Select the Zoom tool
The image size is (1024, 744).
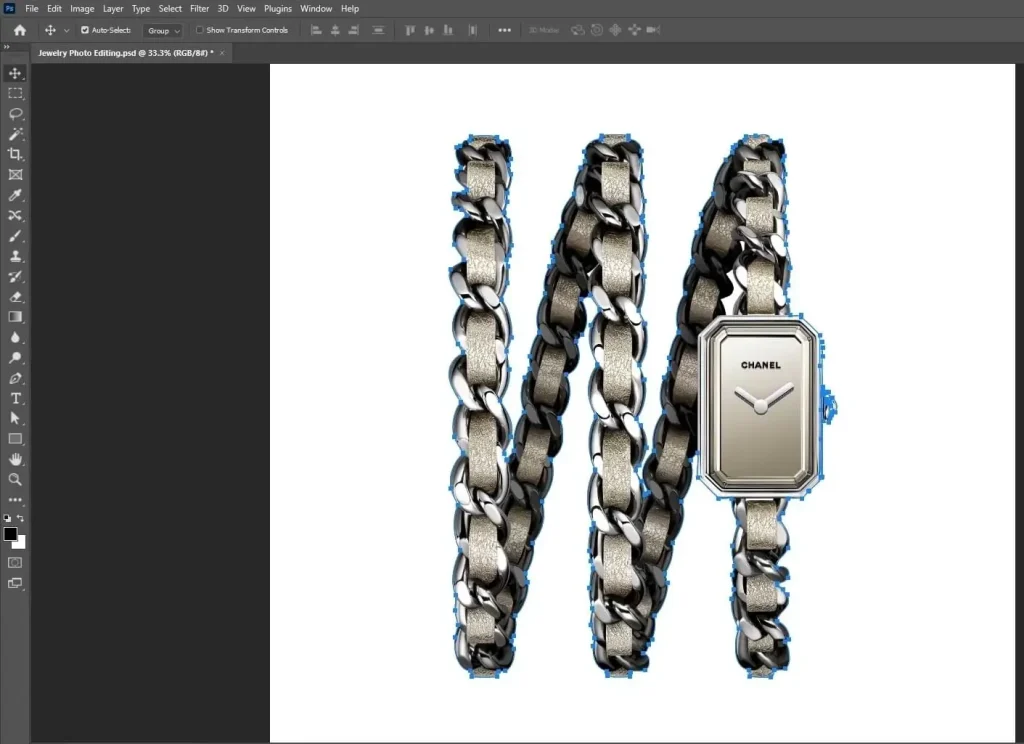(x=15, y=479)
